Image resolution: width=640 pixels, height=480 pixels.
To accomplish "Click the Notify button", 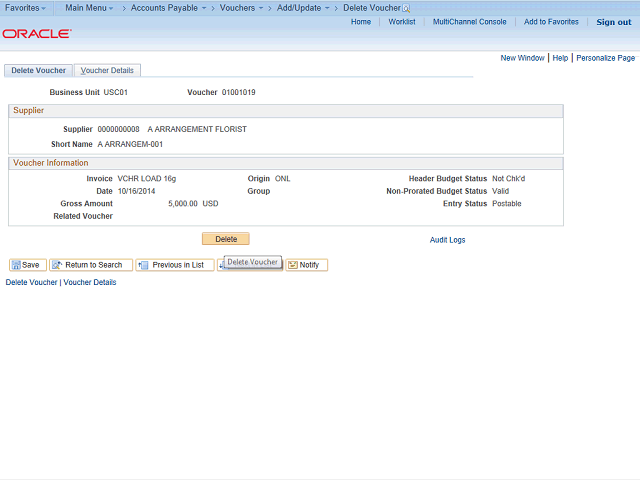I will (307, 265).
